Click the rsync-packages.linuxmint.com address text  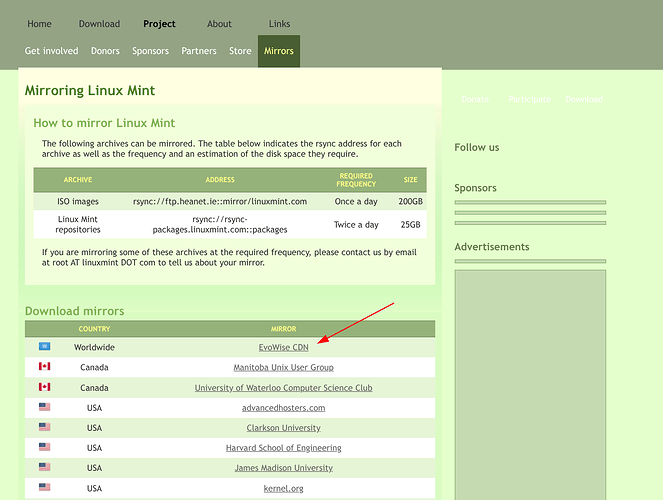[220, 224]
